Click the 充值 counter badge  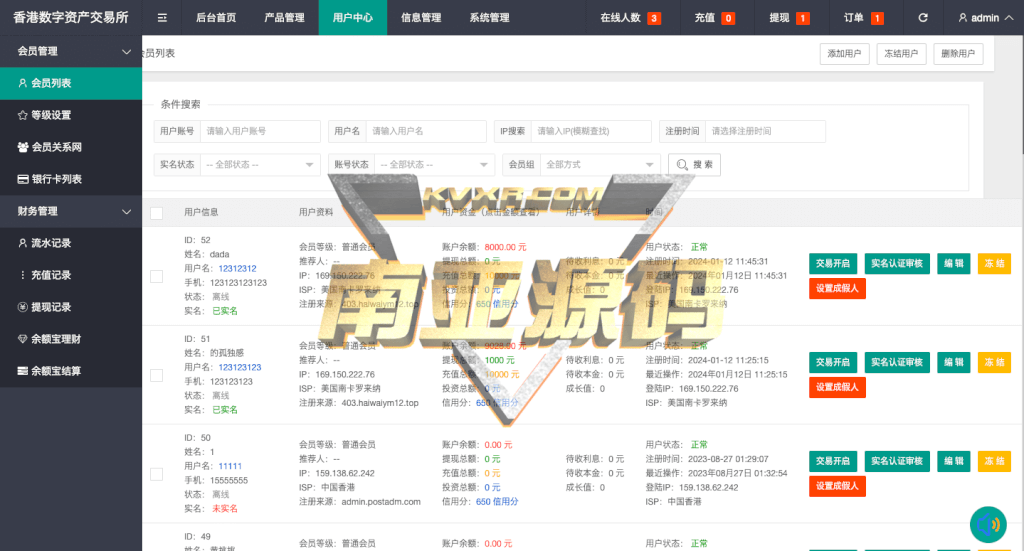pyautogui.click(x=728, y=18)
